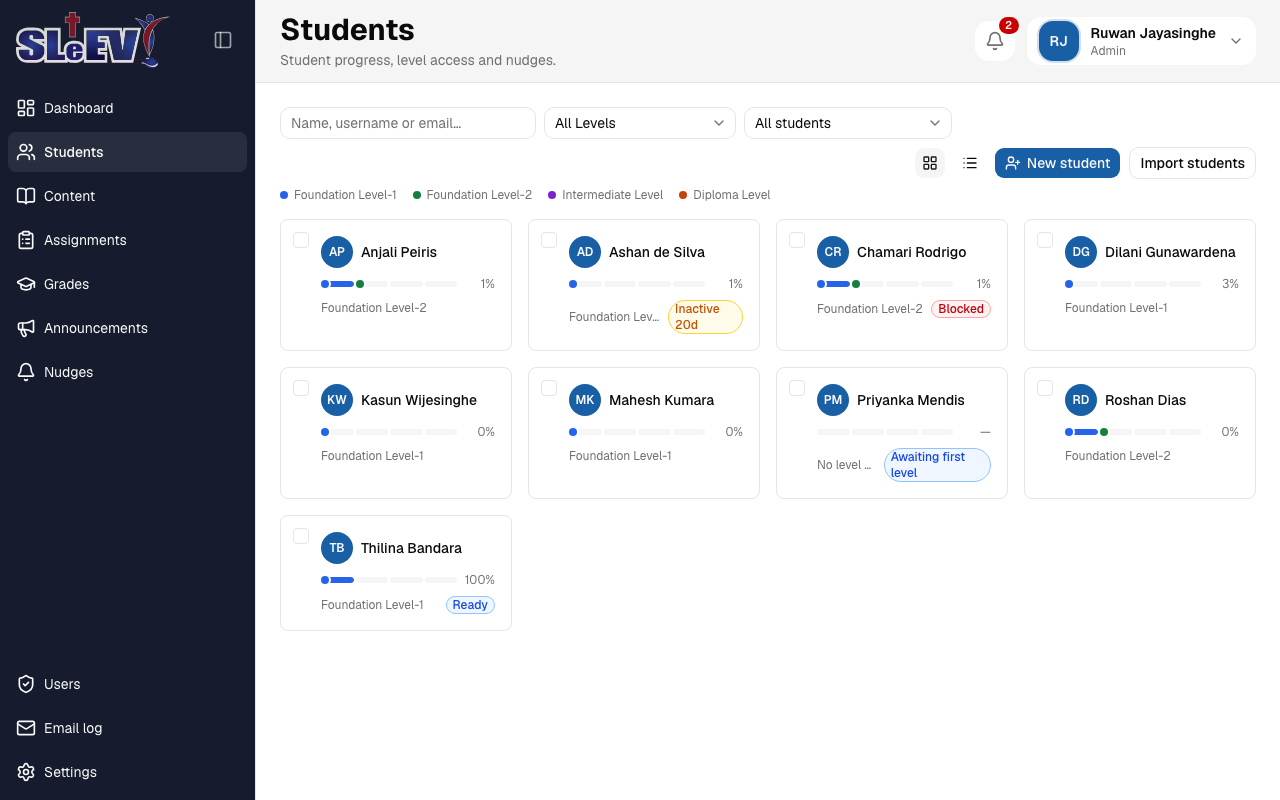Image resolution: width=1280 pixels, height=800 pixels.
Task: Click the SLeEV logo
Action: tap(92, 40)
